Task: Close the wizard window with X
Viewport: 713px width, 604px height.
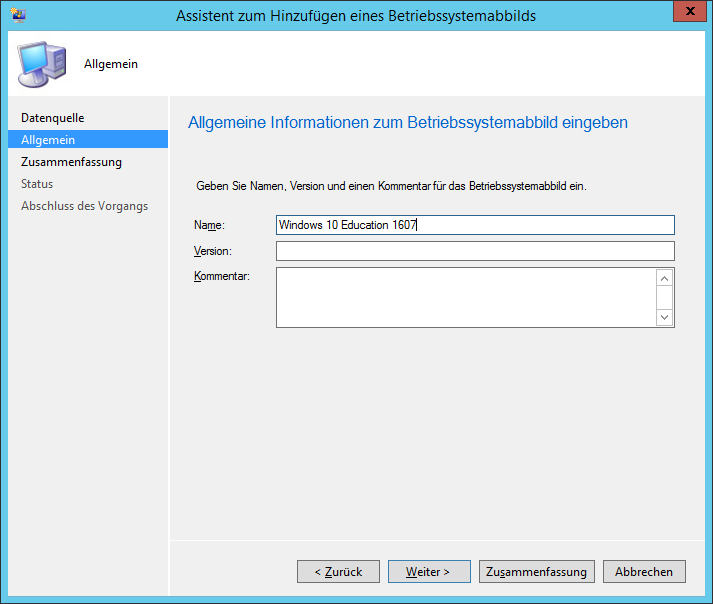Action: point(686,13)
